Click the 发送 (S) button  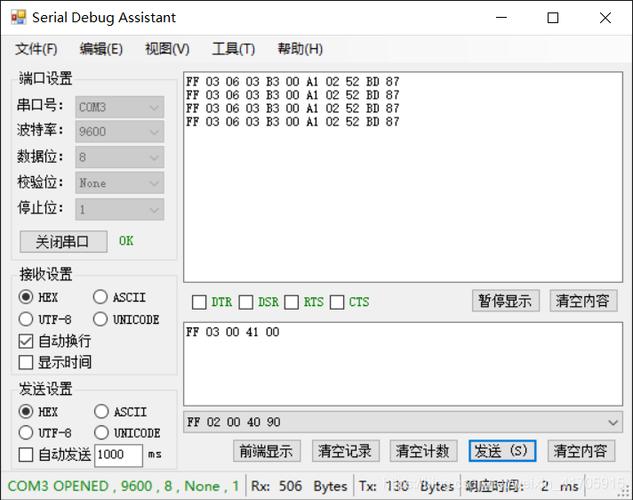click(502, 451)
